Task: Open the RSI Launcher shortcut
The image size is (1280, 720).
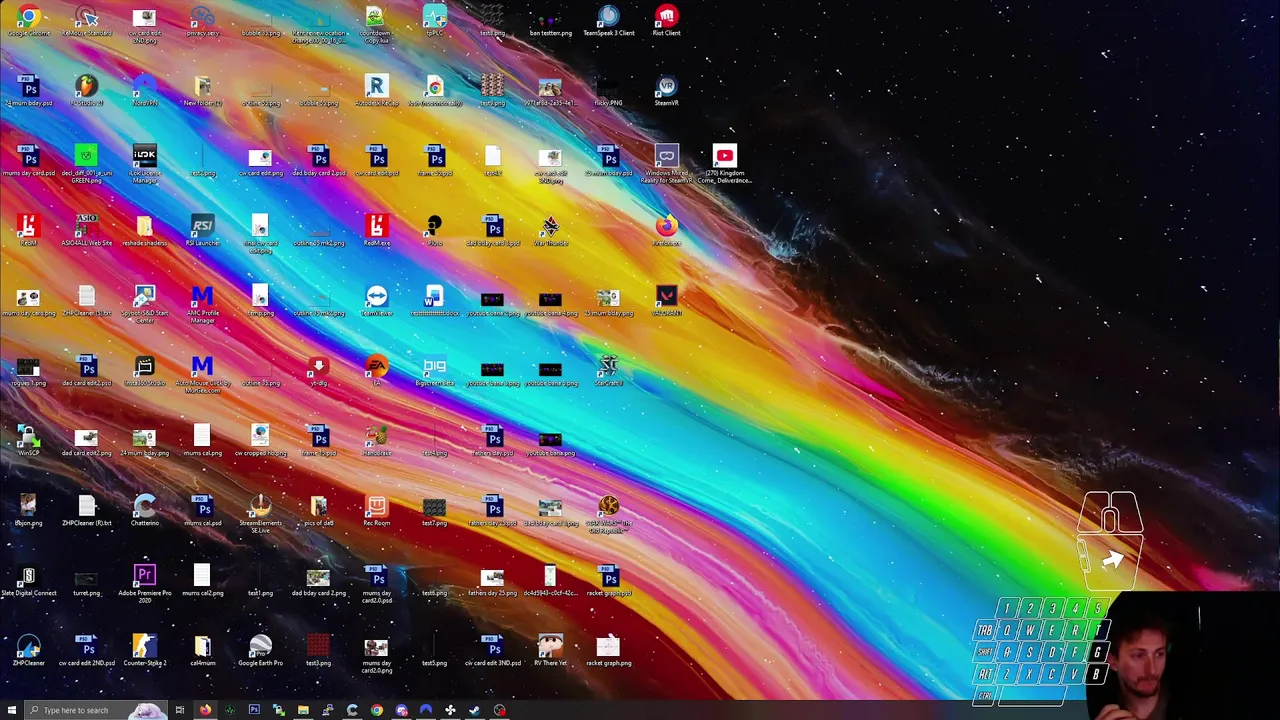Action: point(202,227)
